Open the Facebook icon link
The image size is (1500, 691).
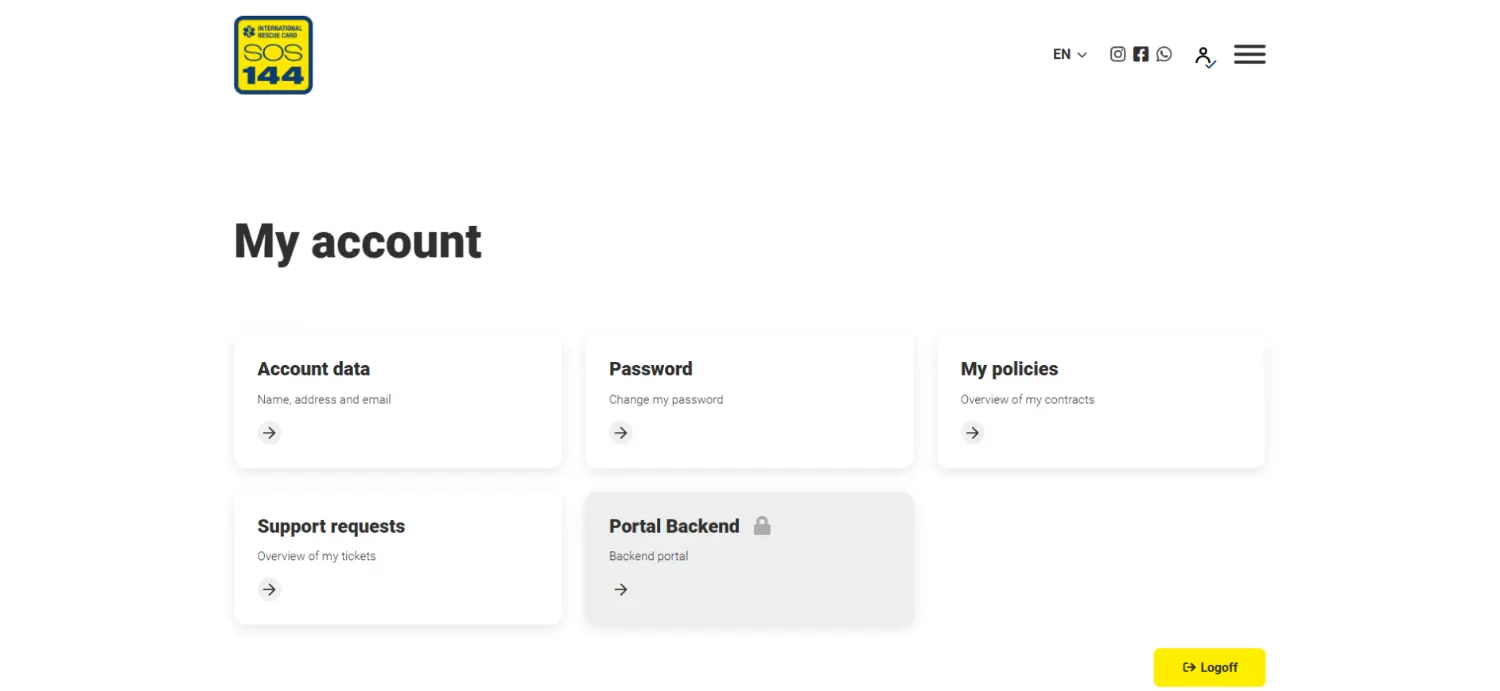[1141, 54]
